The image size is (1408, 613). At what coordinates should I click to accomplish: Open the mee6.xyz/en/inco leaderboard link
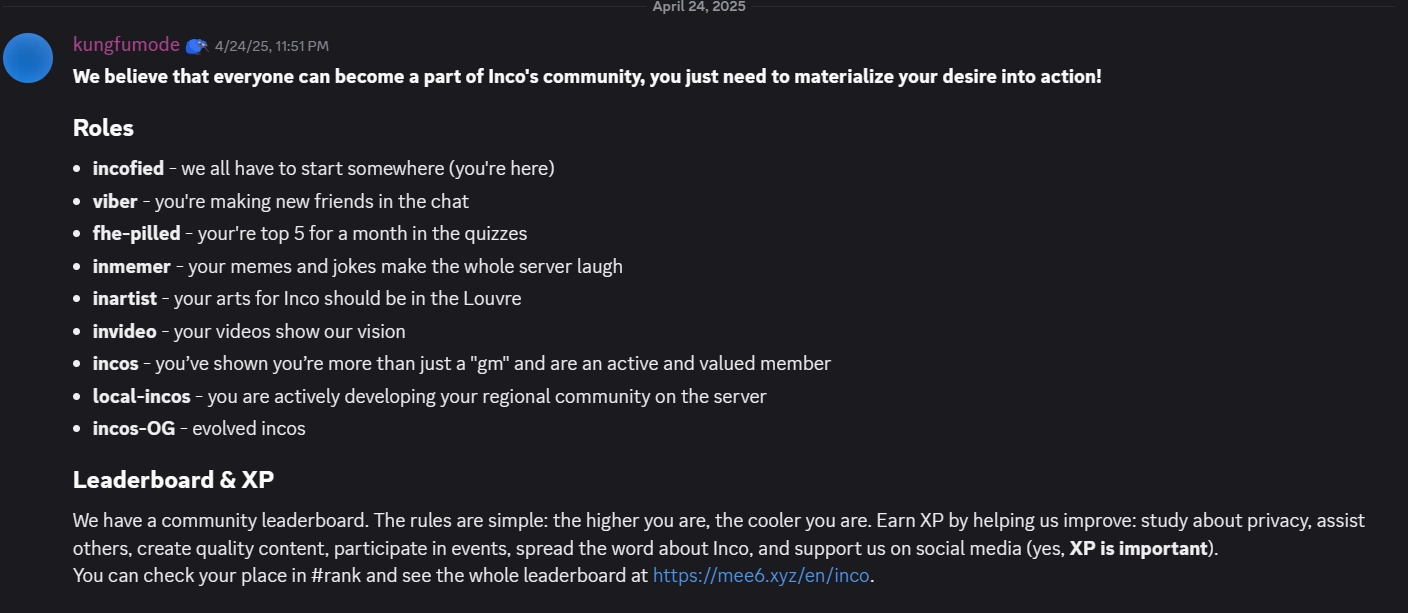[761, 576]
